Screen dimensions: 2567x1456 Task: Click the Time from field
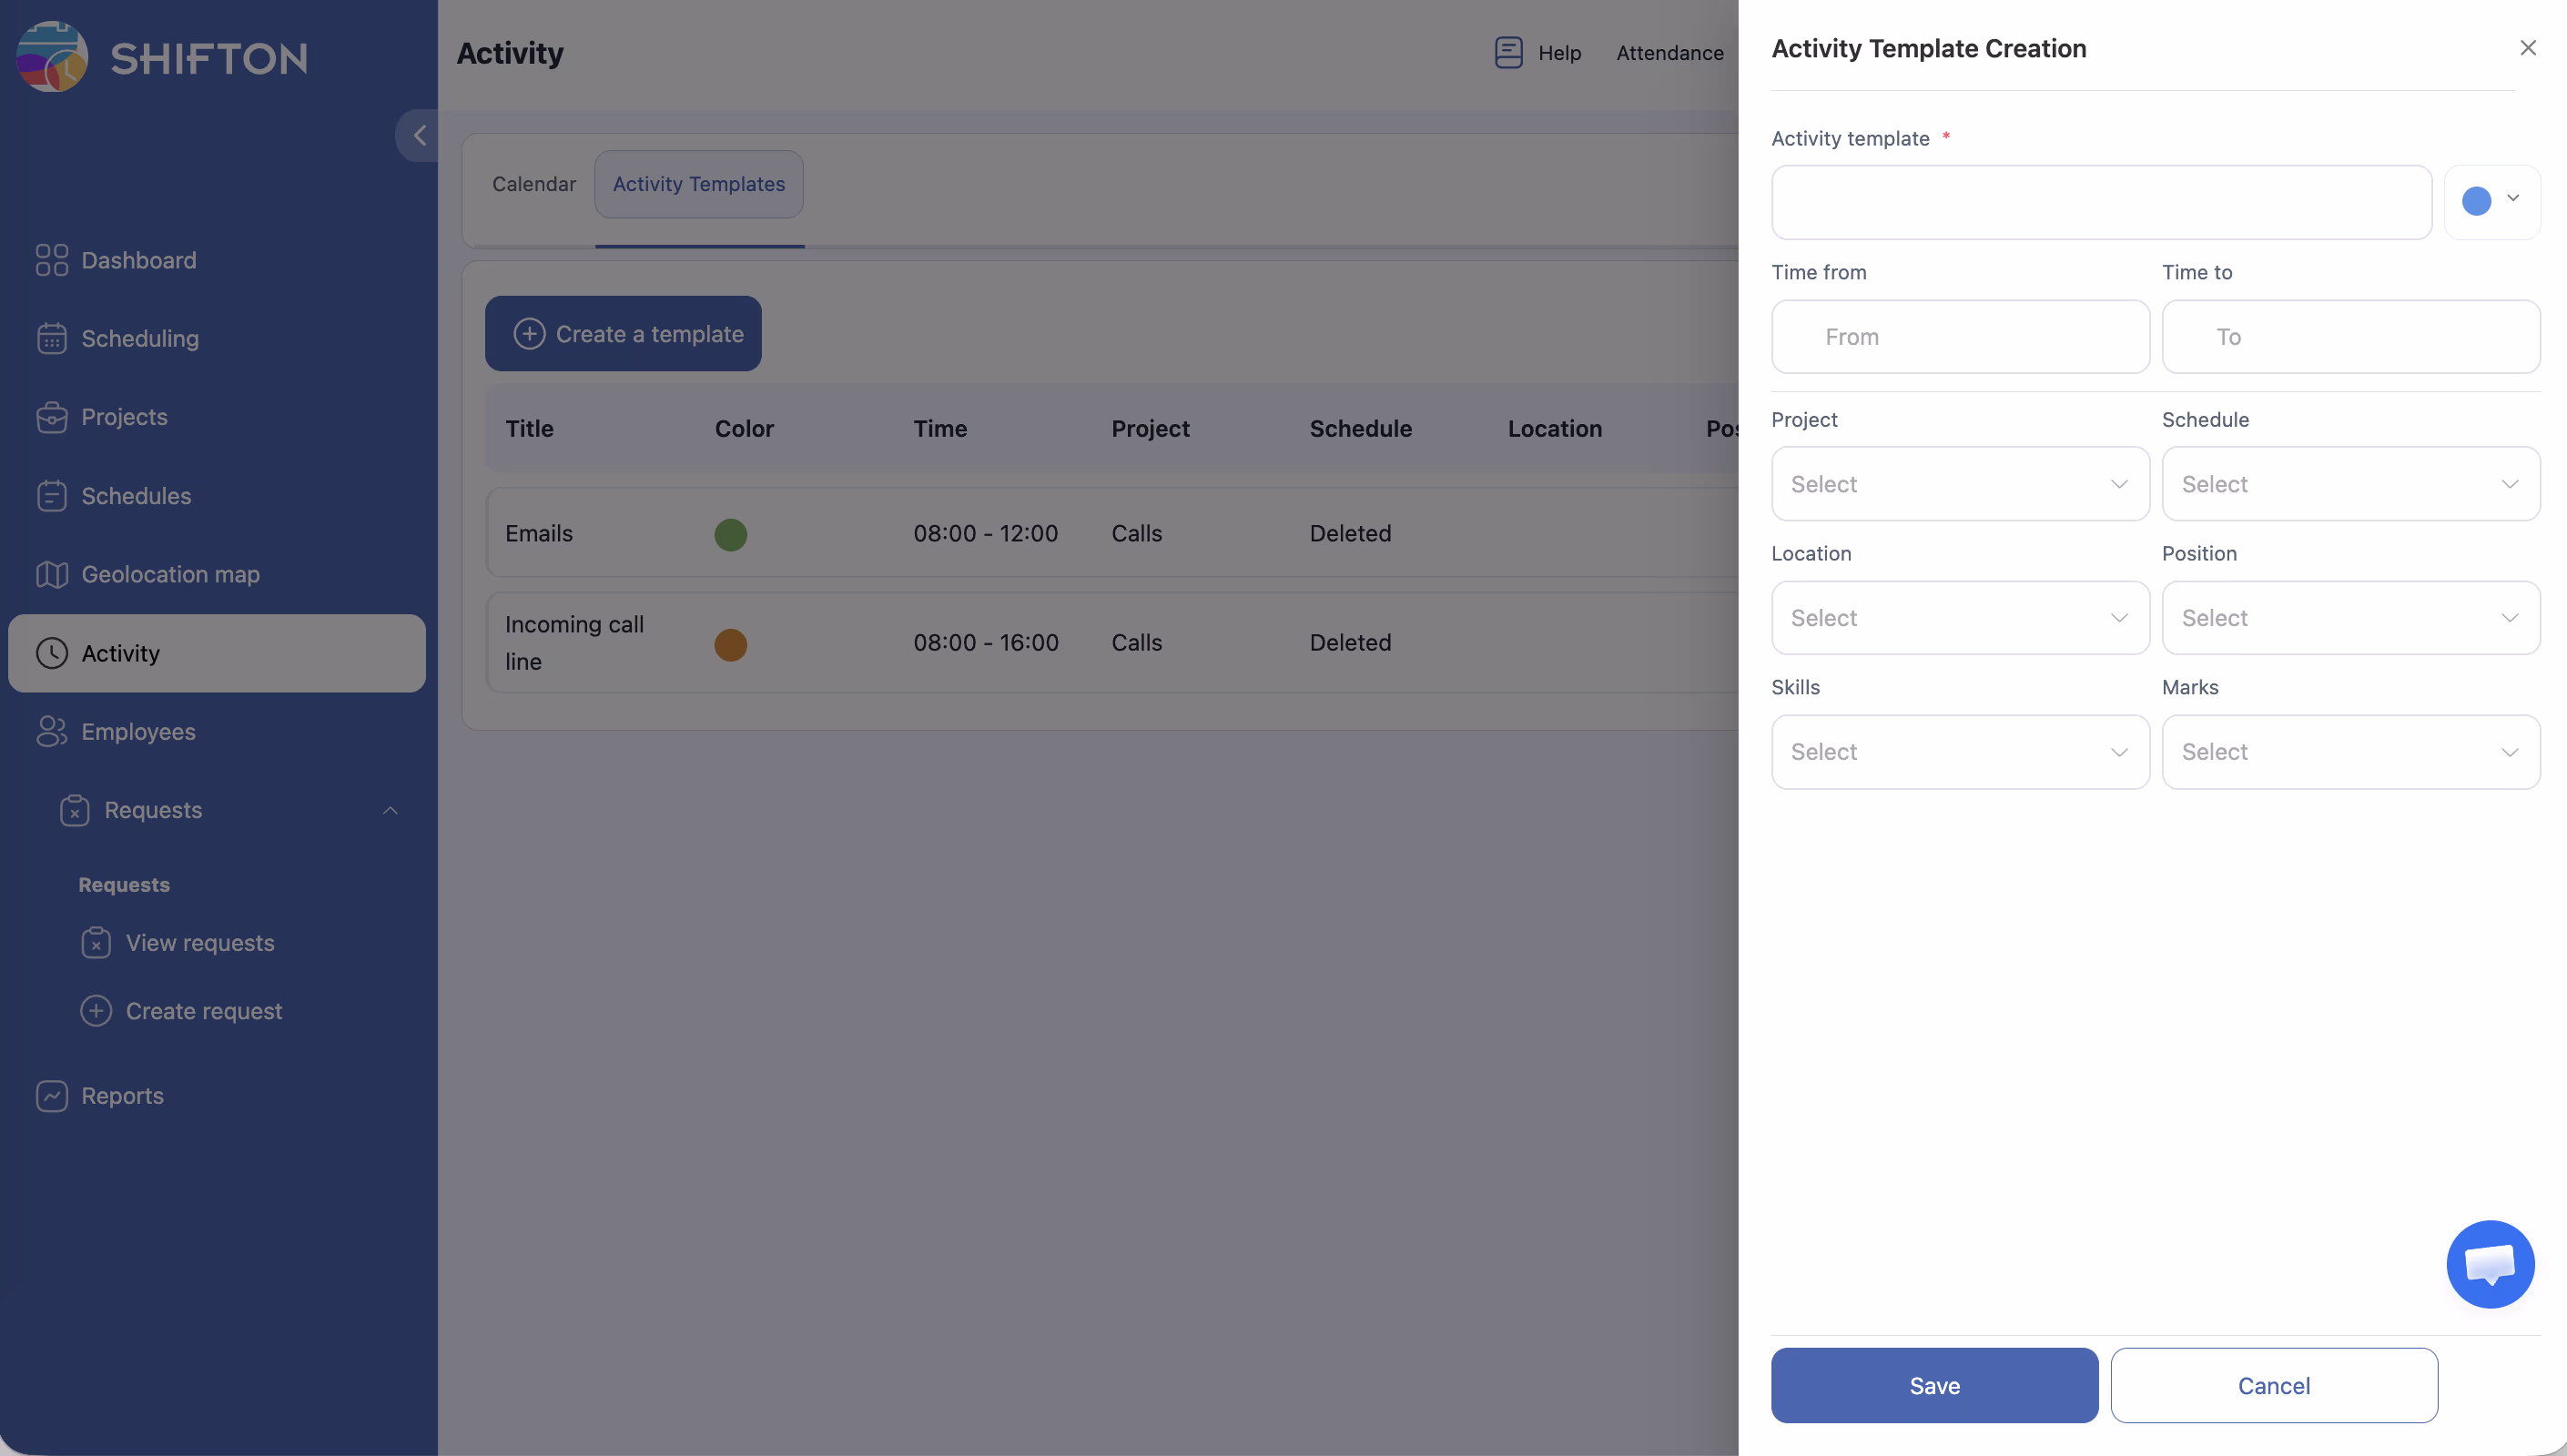[x=1959, y=337]
